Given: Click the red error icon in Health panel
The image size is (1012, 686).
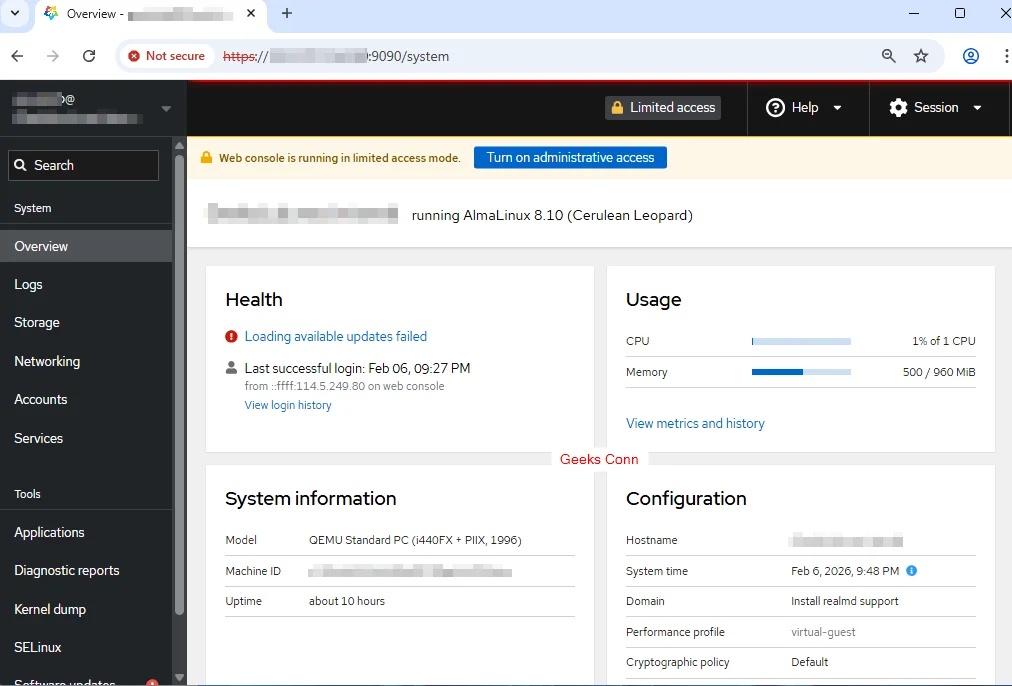Looking at the screenshot, I should click(x=231, y=336).
